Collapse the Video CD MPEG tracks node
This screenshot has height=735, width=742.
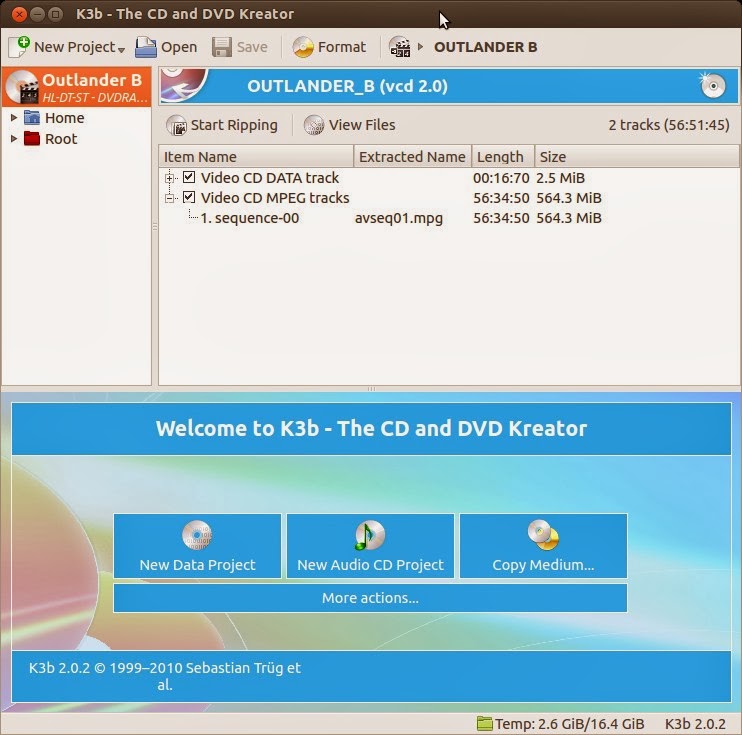(x=169, y=198)
